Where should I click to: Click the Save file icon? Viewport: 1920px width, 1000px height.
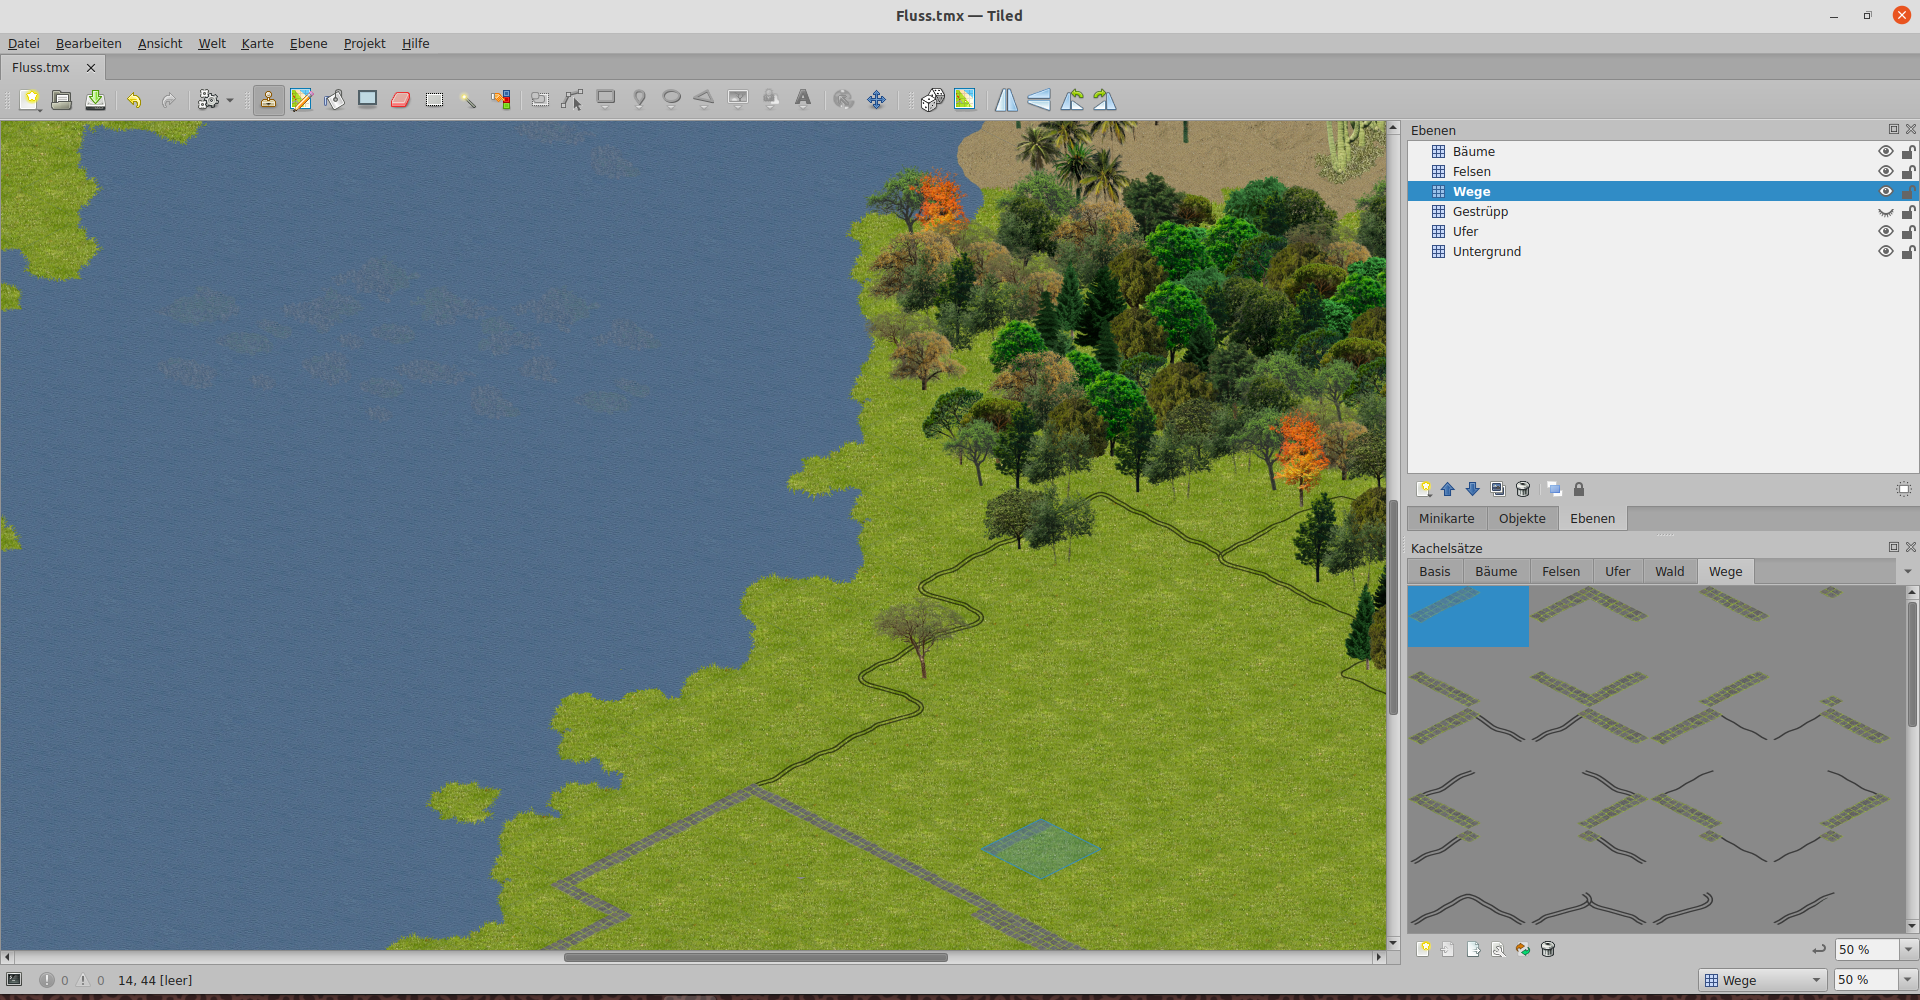pos(95,100)
